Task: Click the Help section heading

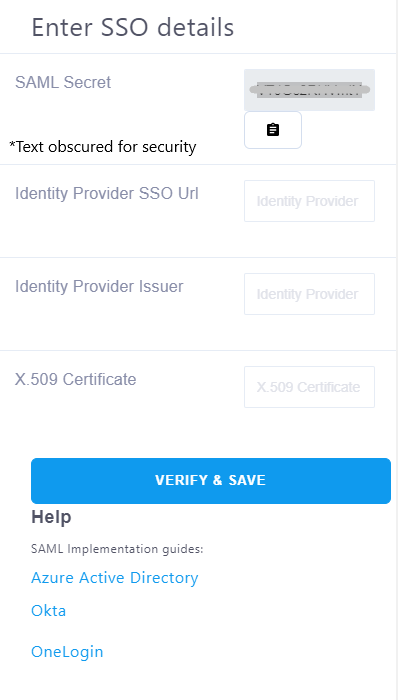Action: tap(51, 517)
